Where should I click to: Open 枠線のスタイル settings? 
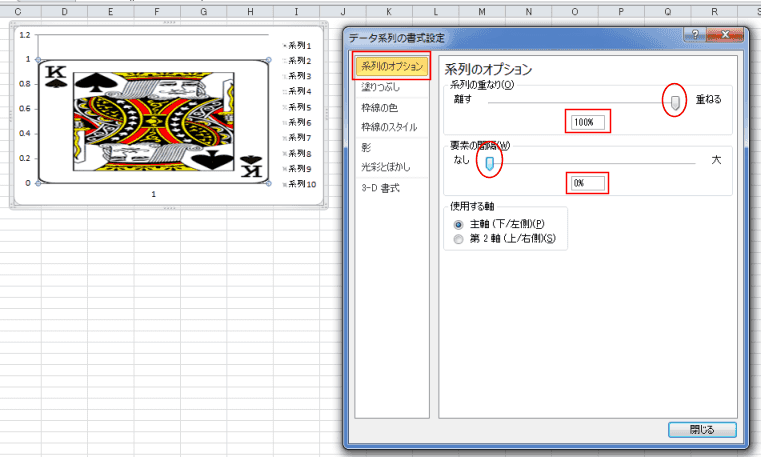389,127
